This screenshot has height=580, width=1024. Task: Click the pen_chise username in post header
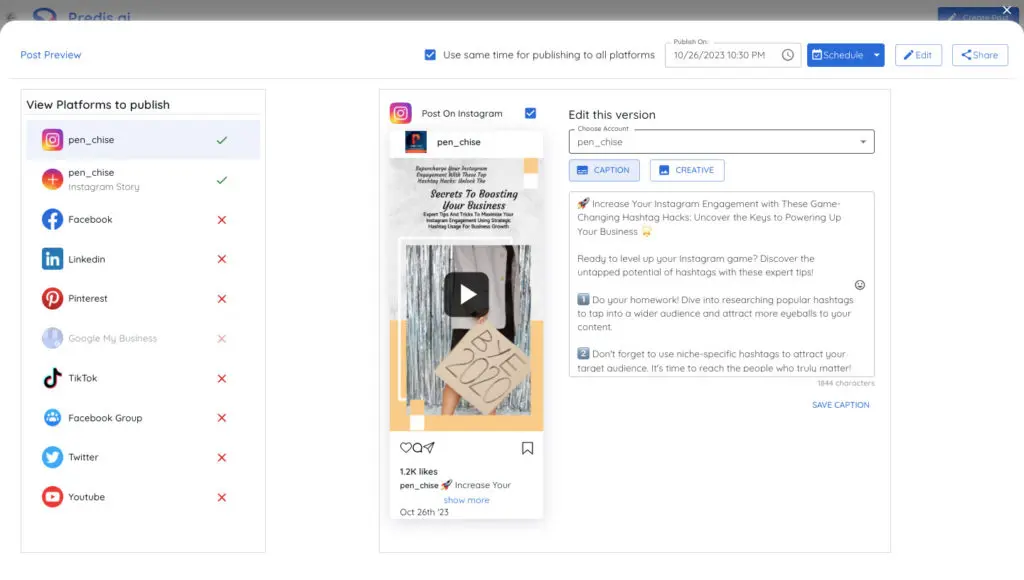tap(458, 142)
